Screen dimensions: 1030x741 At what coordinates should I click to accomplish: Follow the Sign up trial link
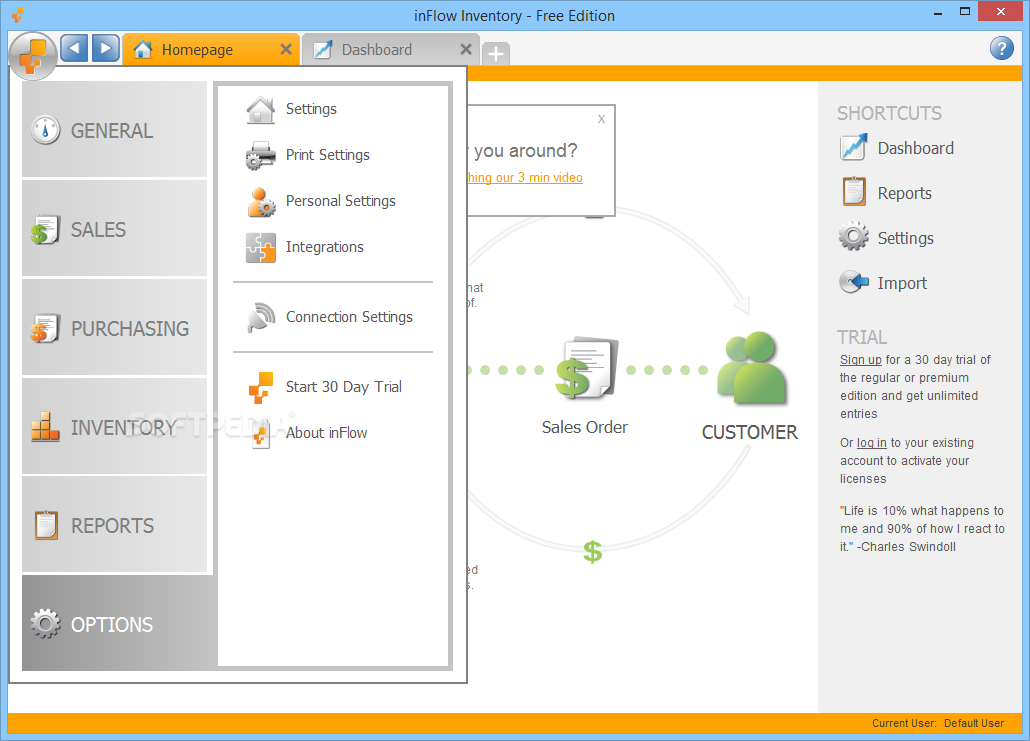(x=861, y=360)
